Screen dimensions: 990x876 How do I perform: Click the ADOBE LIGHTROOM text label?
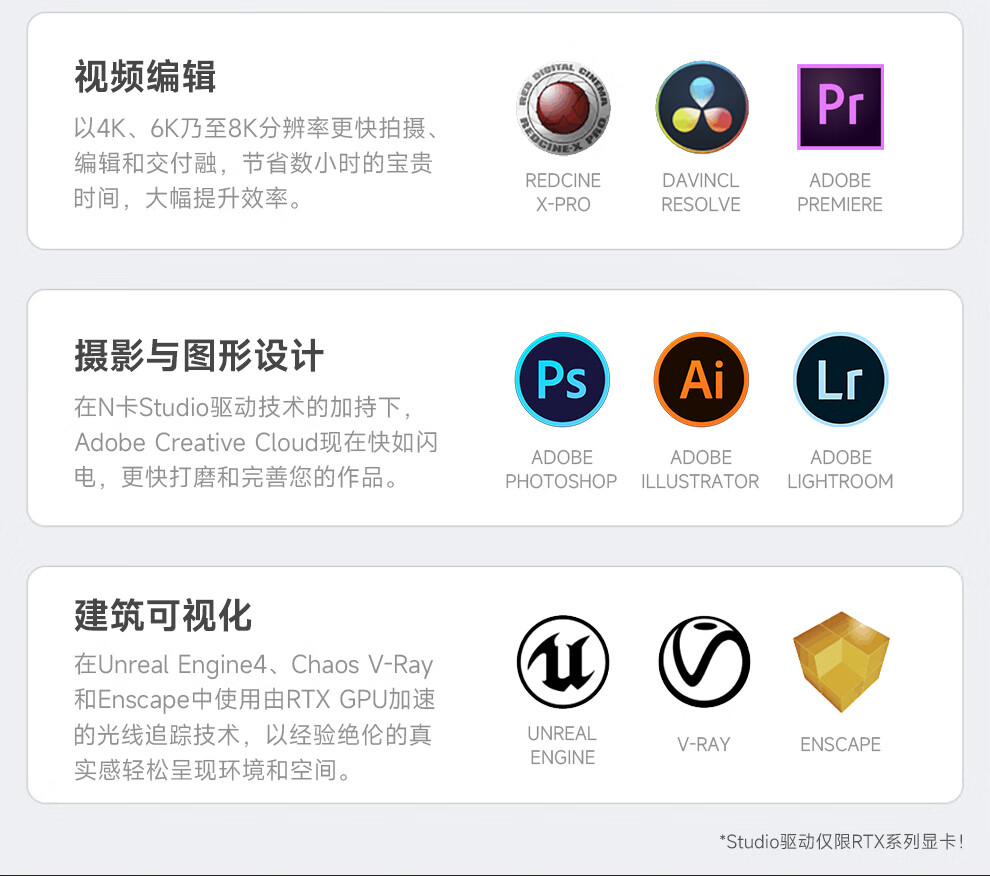pyautogui.click(x=840, y=469)
